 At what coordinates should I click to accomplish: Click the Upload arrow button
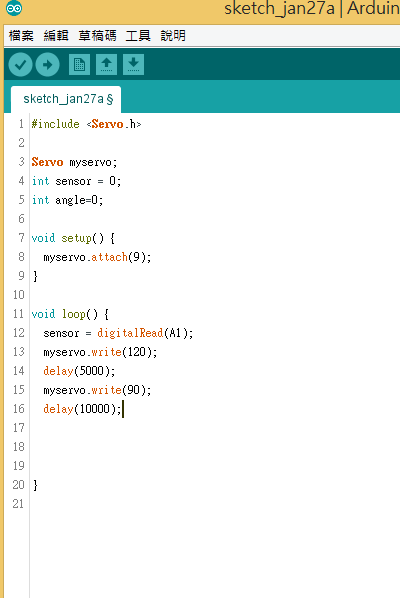click(x=48, y=64)
